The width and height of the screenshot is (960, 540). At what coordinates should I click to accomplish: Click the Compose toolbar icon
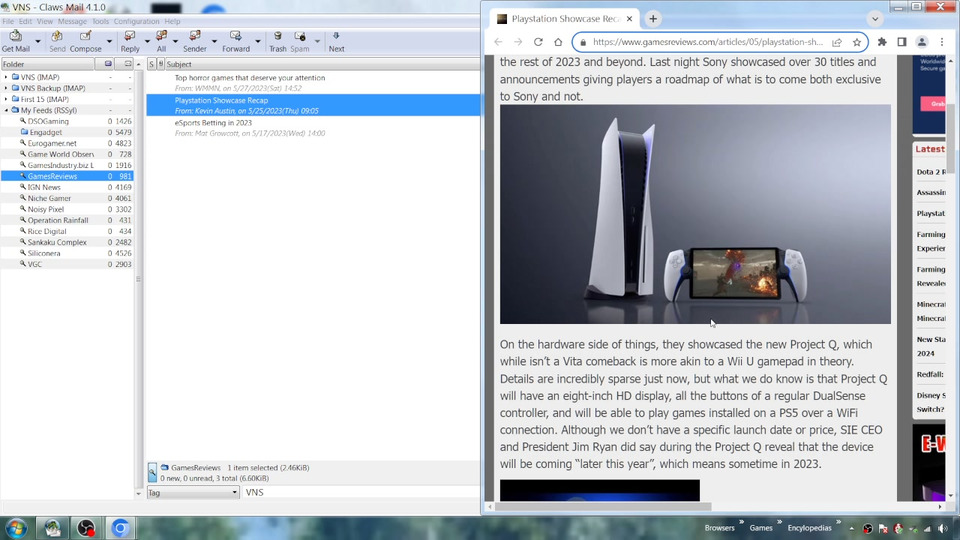(x=86, y=41)
